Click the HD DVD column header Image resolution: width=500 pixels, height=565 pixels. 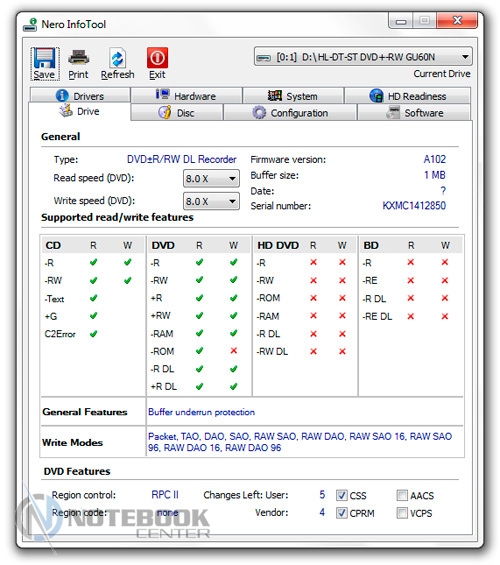click(278, 245)
